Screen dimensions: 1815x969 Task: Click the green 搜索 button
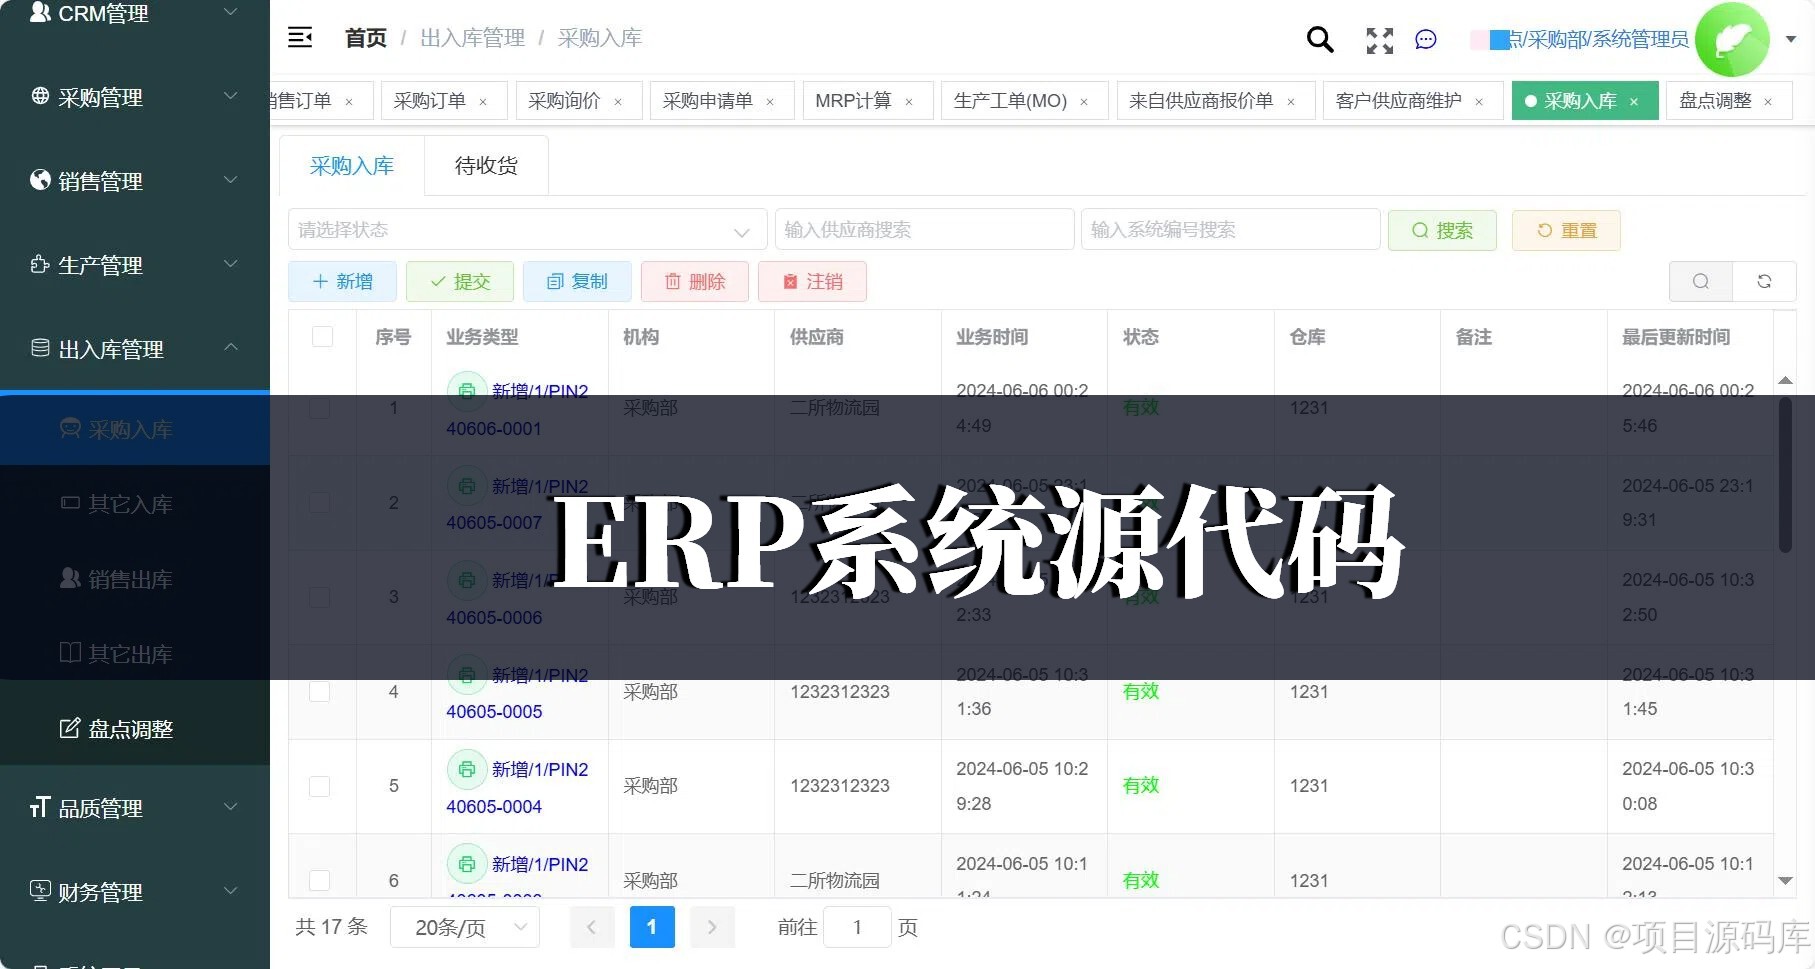1442,230
